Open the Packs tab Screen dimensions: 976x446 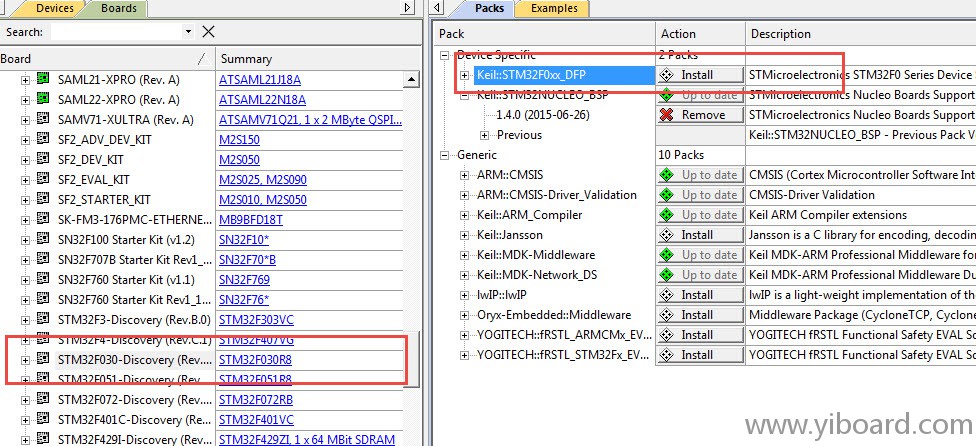[x=489, y=9]
